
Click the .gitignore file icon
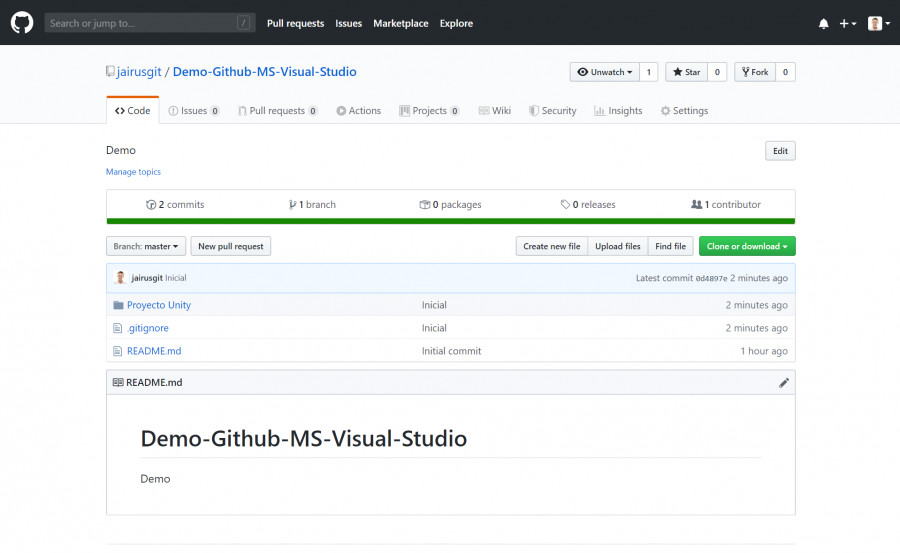click(x=118, y=328)
